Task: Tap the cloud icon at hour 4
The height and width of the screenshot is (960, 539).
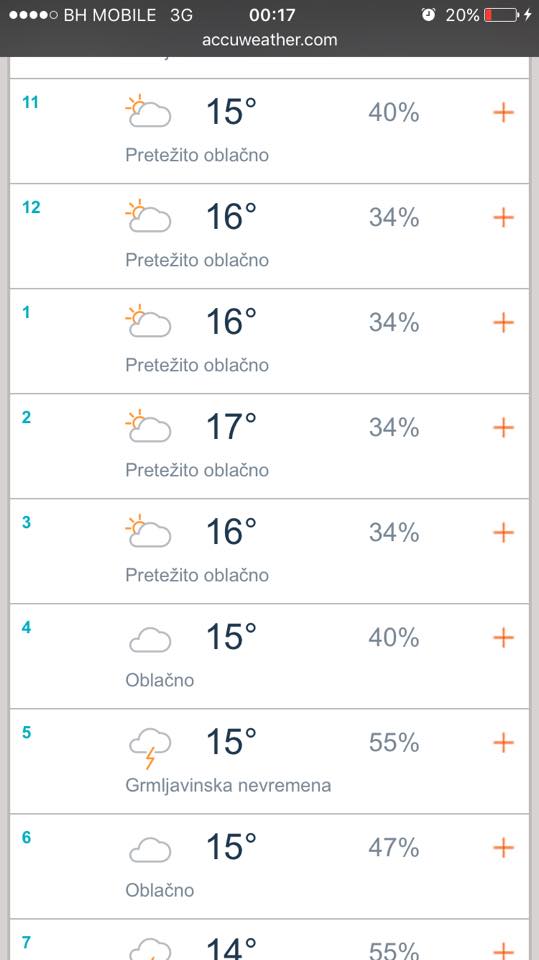Action: click(150, 640)
